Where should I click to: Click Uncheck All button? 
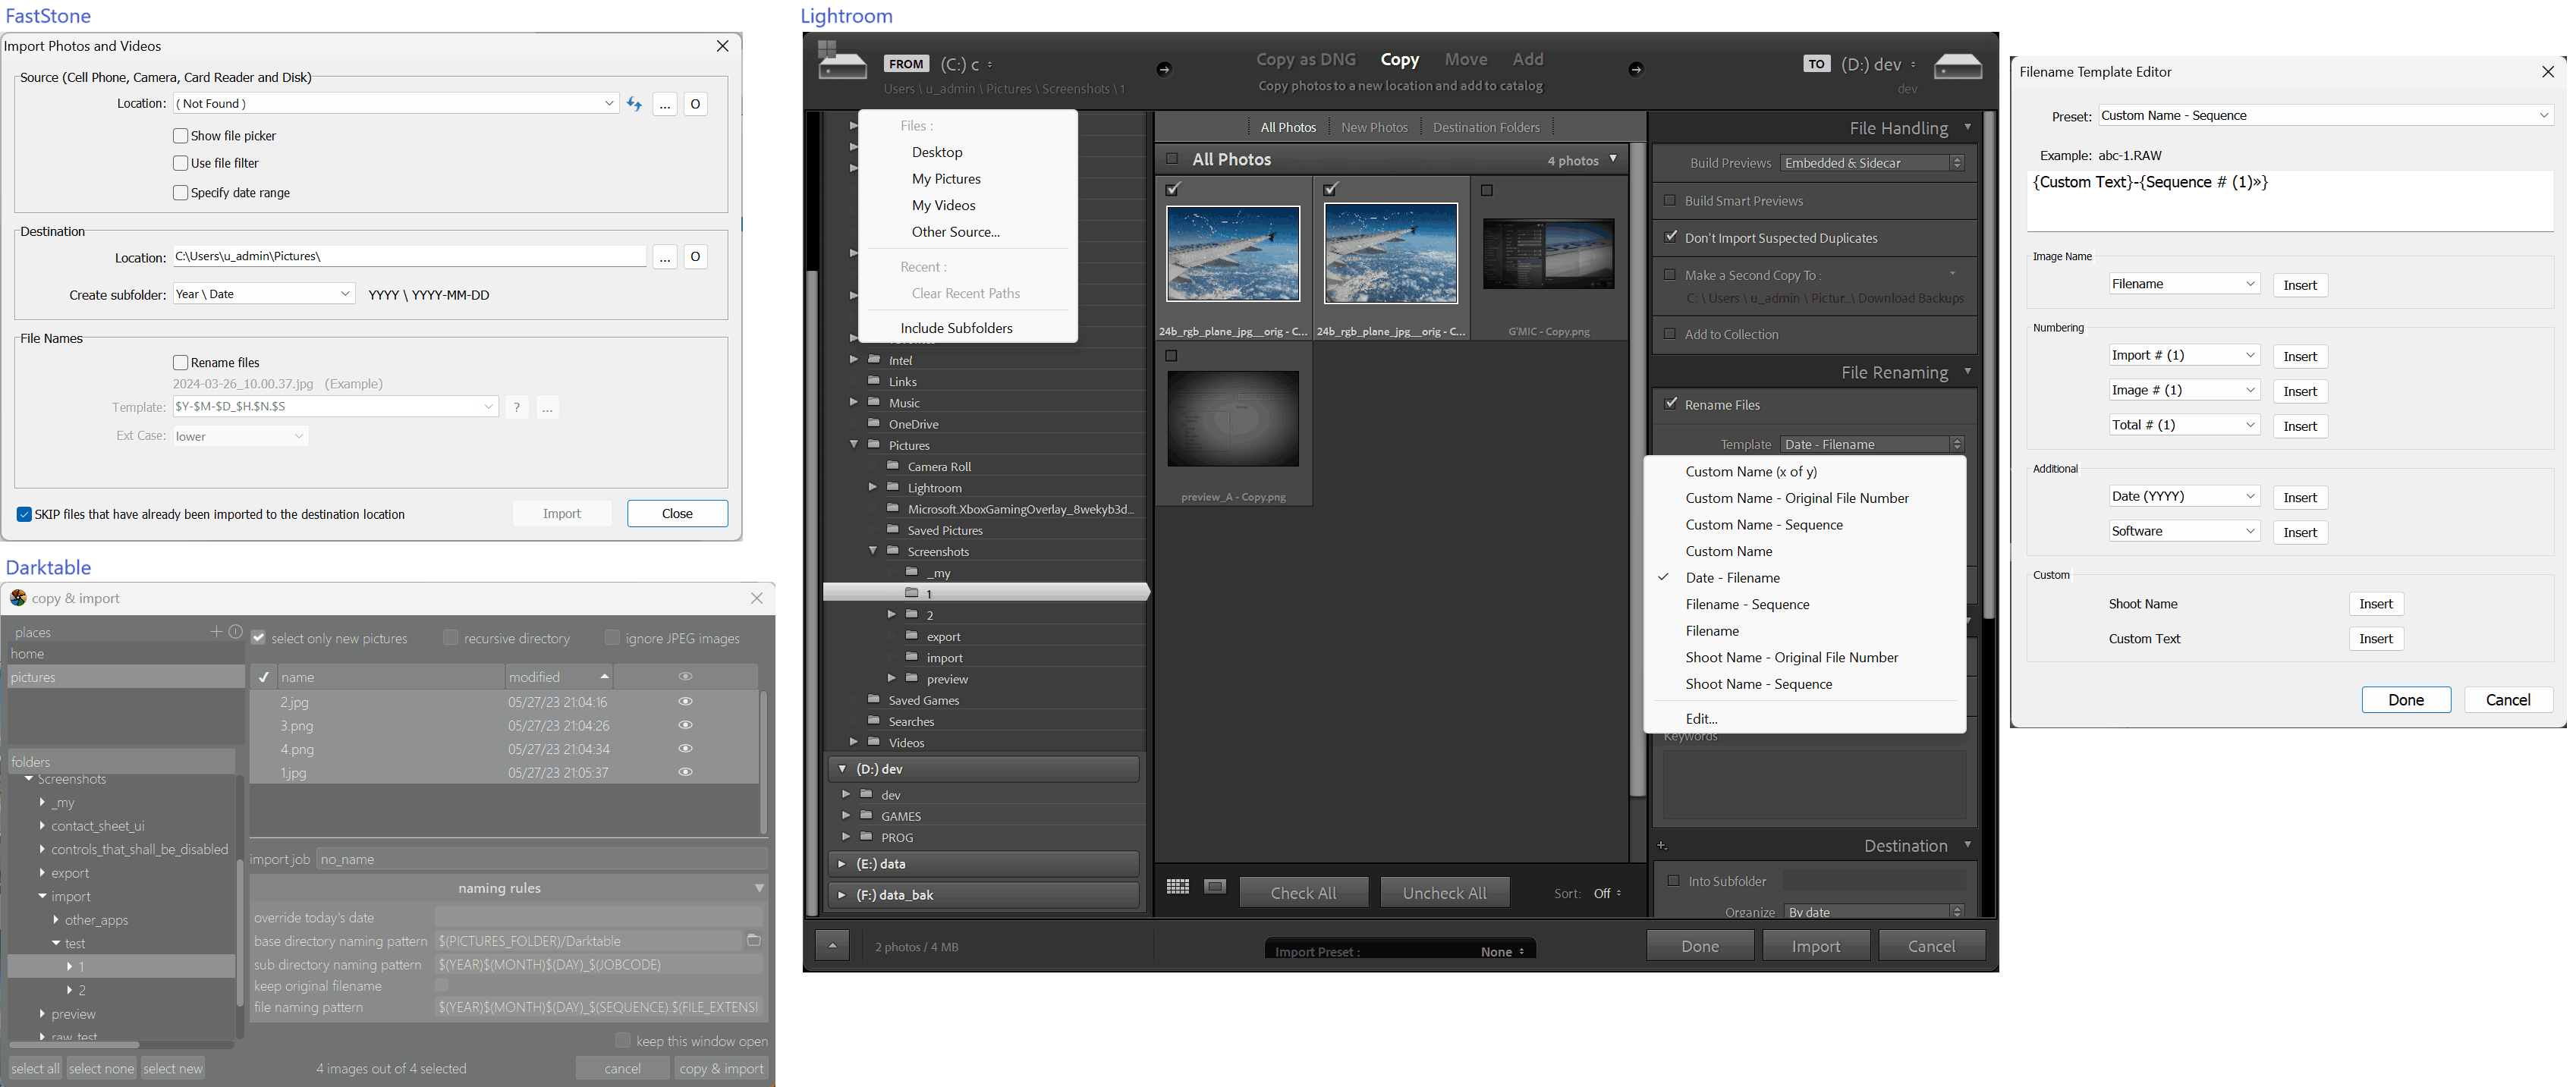1443,892
